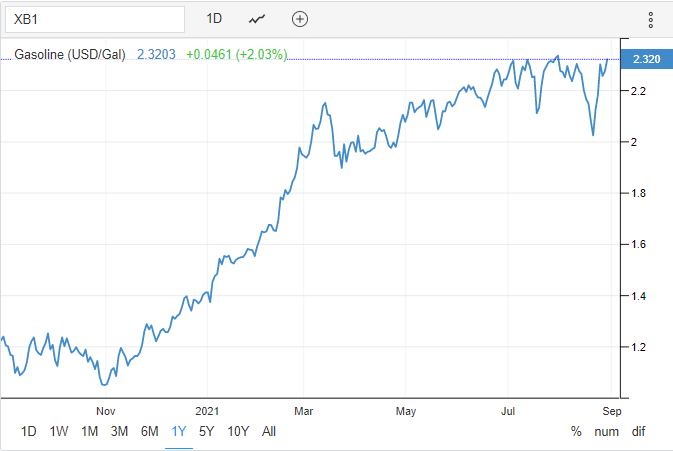Click the plus icon to add comparison
Image resolution: width=673 pixels, height=451 pixels.
[300, 19]
